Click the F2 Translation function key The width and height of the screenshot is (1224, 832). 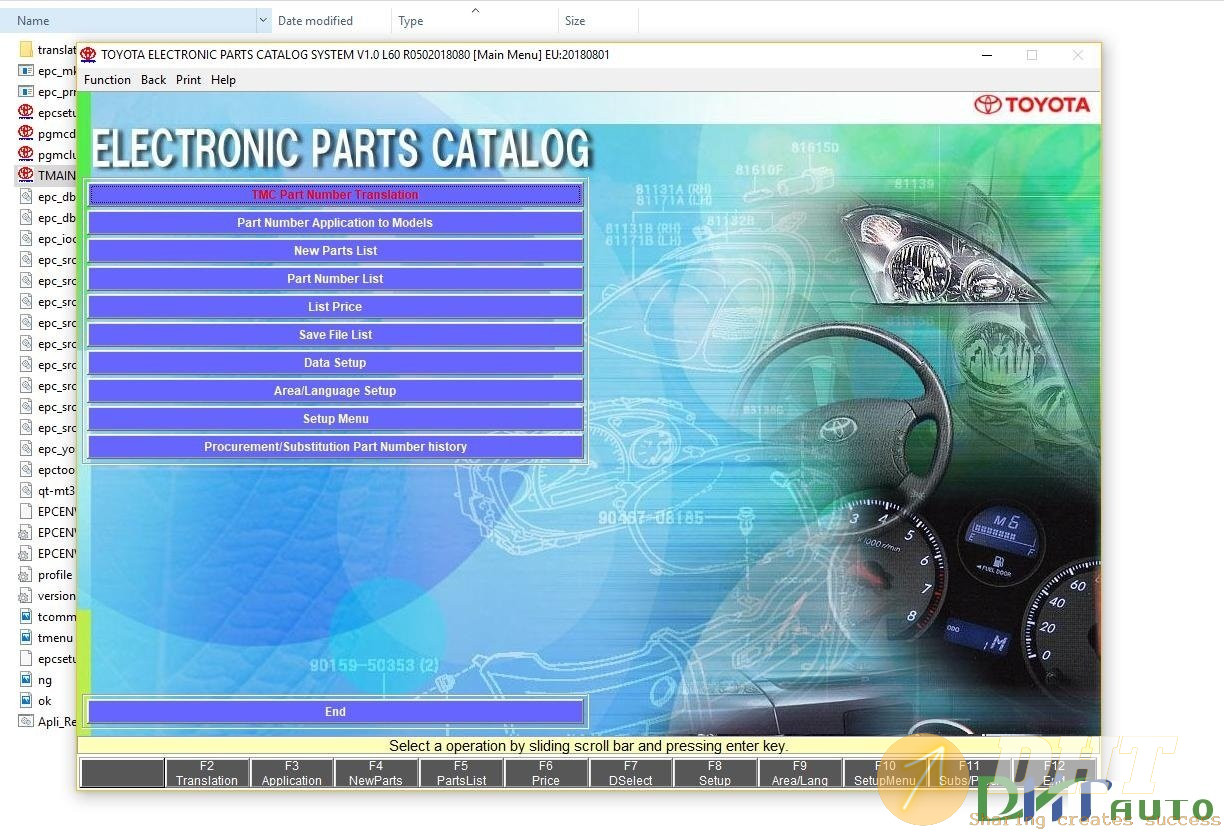(x=207, y=773)
